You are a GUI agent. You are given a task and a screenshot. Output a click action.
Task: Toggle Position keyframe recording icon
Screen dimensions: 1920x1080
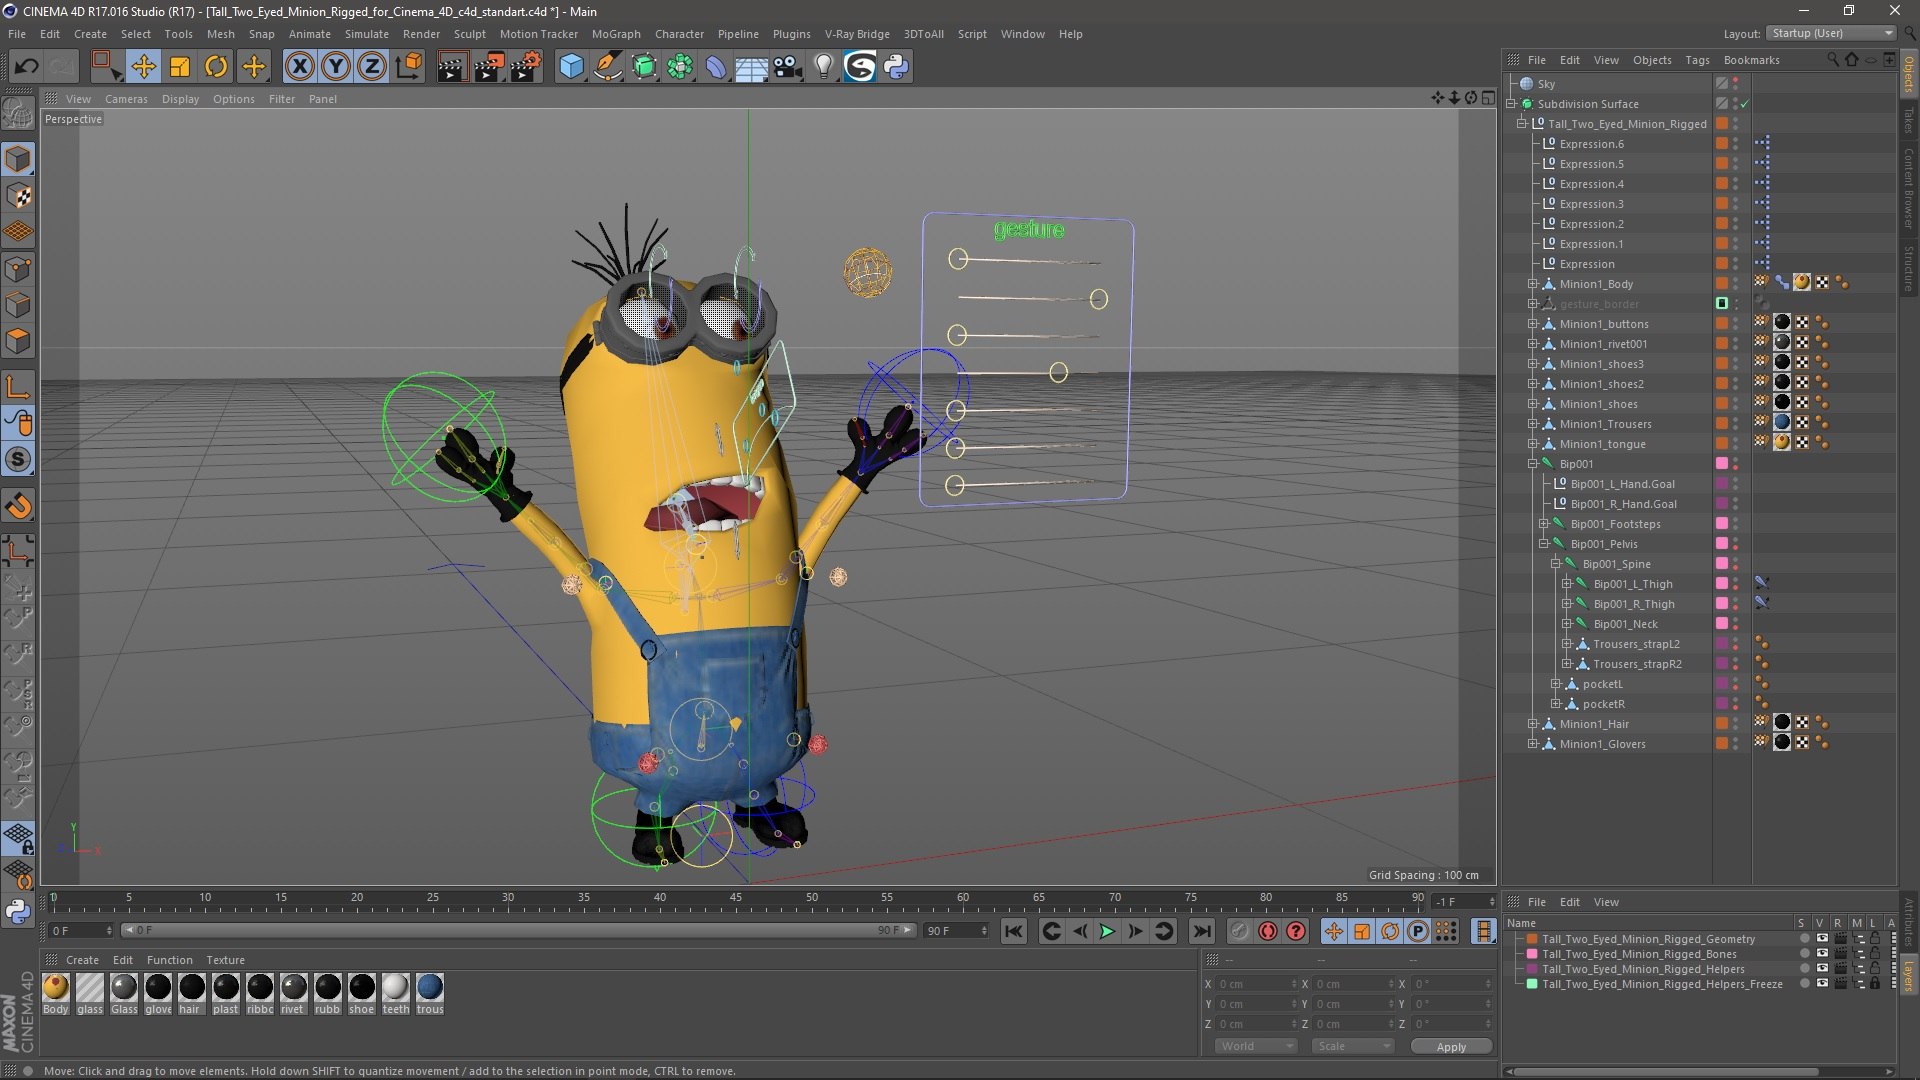point(1334,931)
